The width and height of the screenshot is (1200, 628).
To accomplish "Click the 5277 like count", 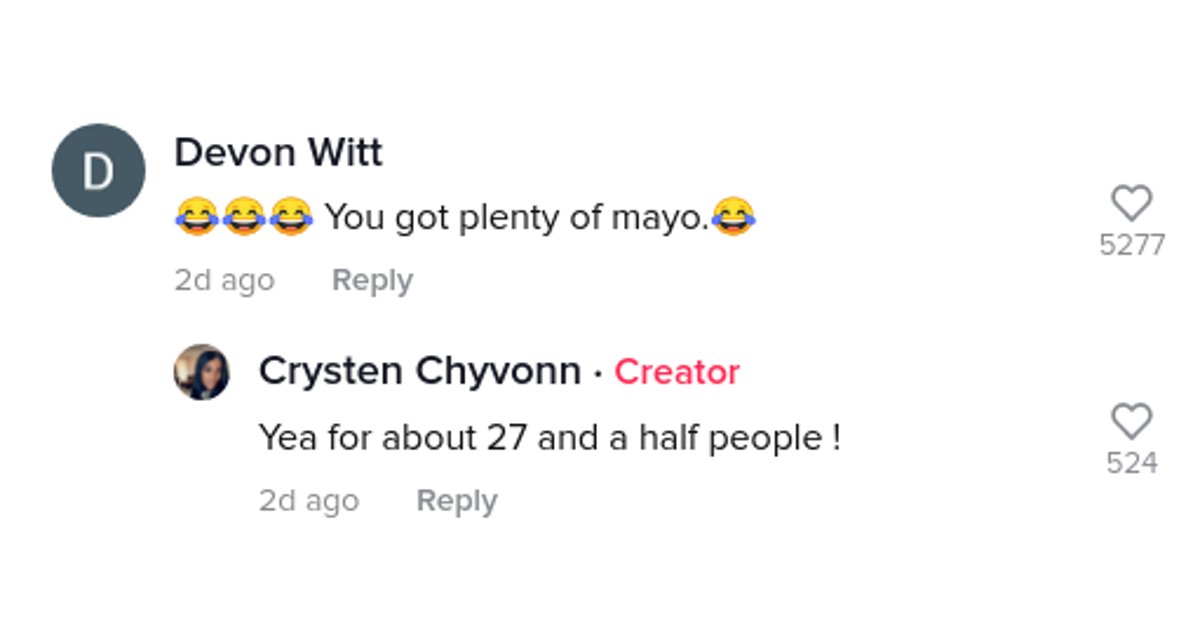I will pyautogui.click(x=1132, y=245).
